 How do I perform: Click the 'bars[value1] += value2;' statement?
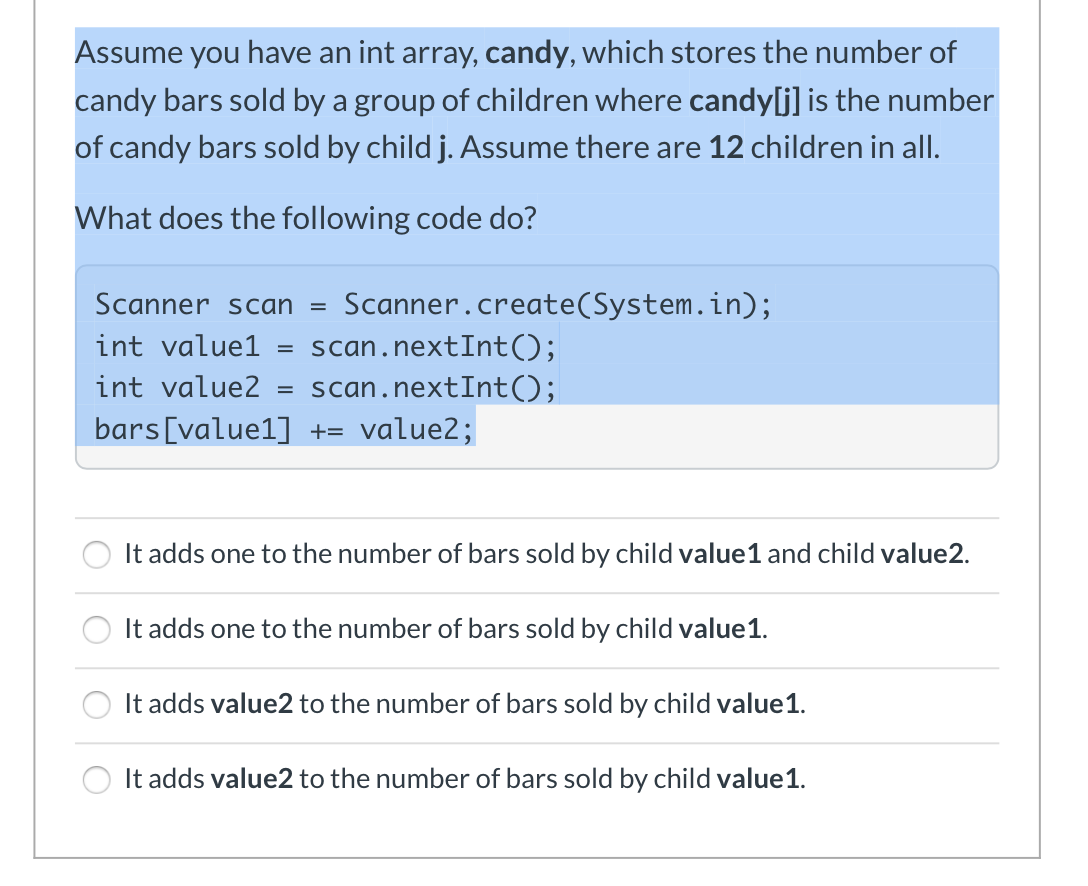(x=283, y=428)
